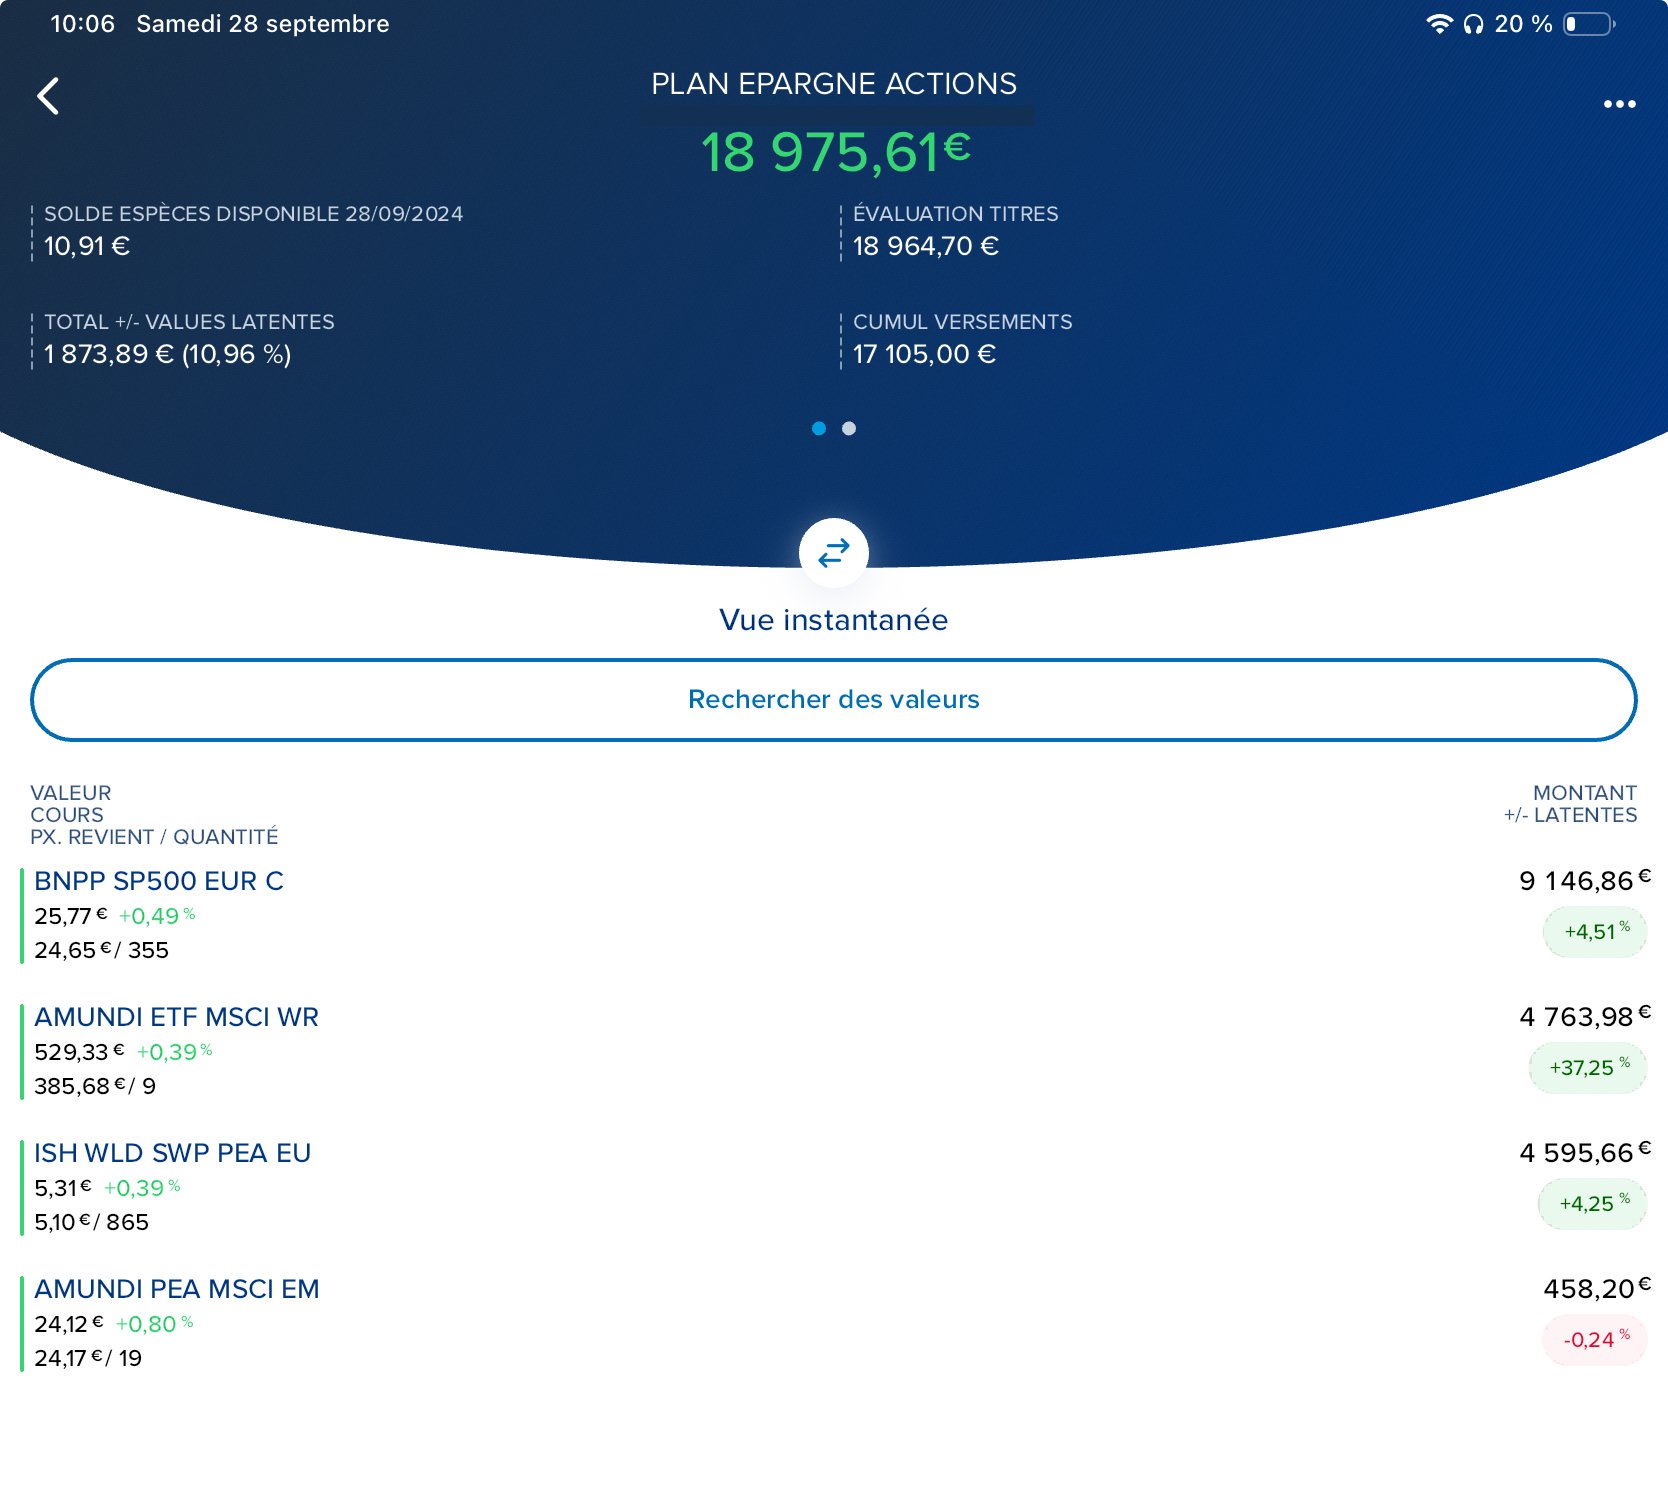1668x1496 pixels.
Task: Open the Rechercher des valeurs search field
Action: pos(833,700)
